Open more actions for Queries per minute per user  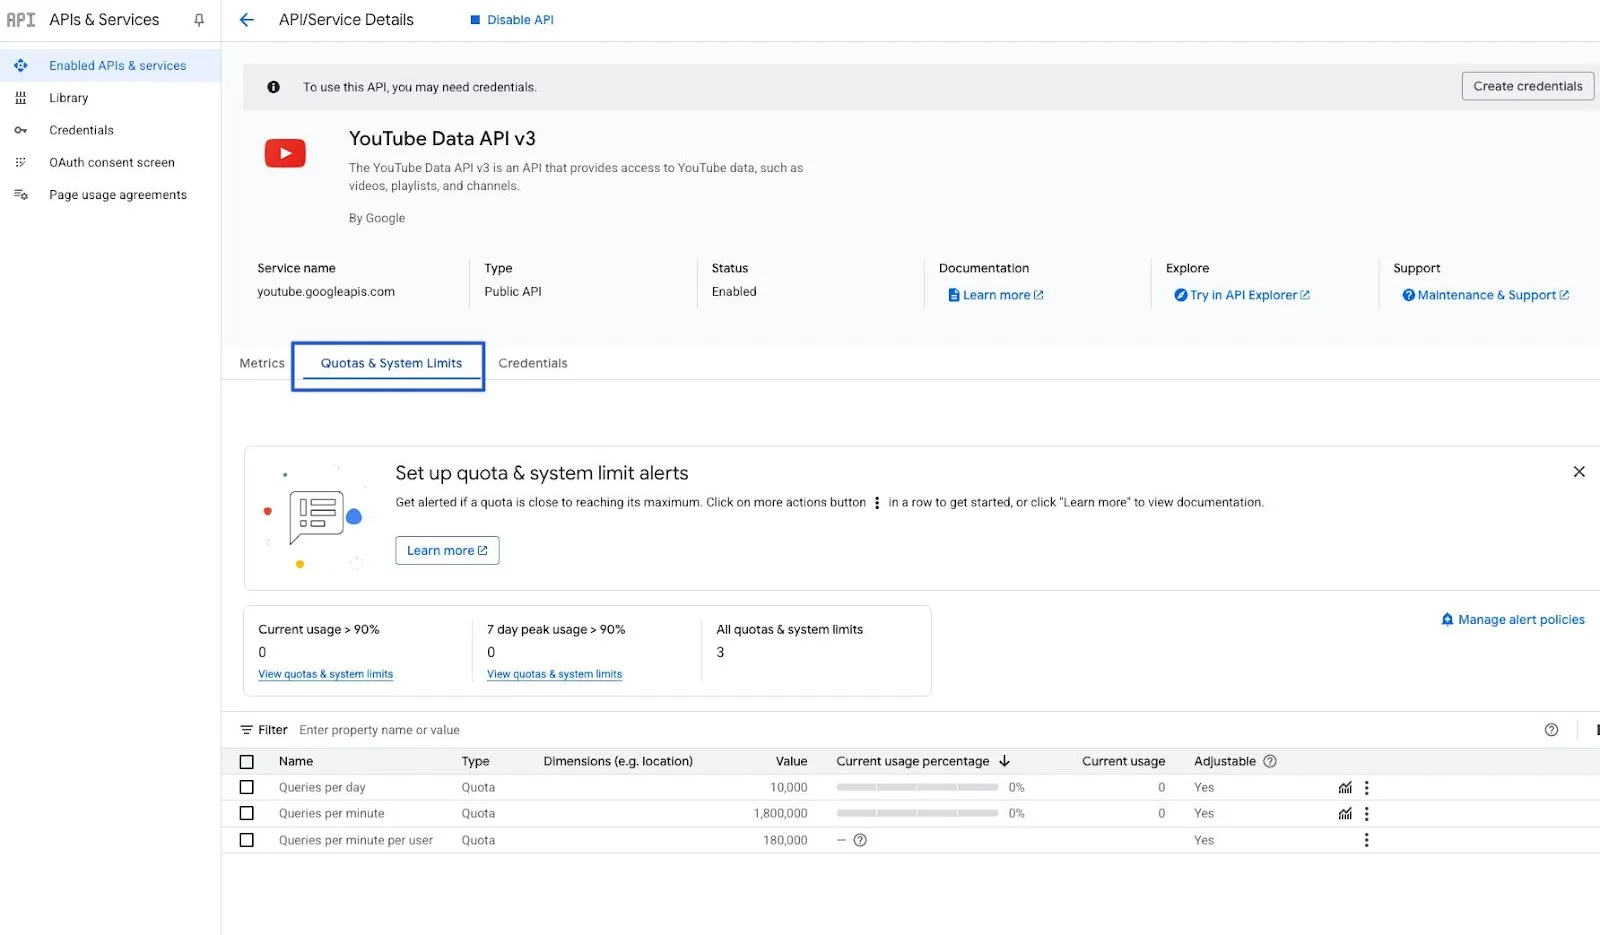coord(1367,841)
